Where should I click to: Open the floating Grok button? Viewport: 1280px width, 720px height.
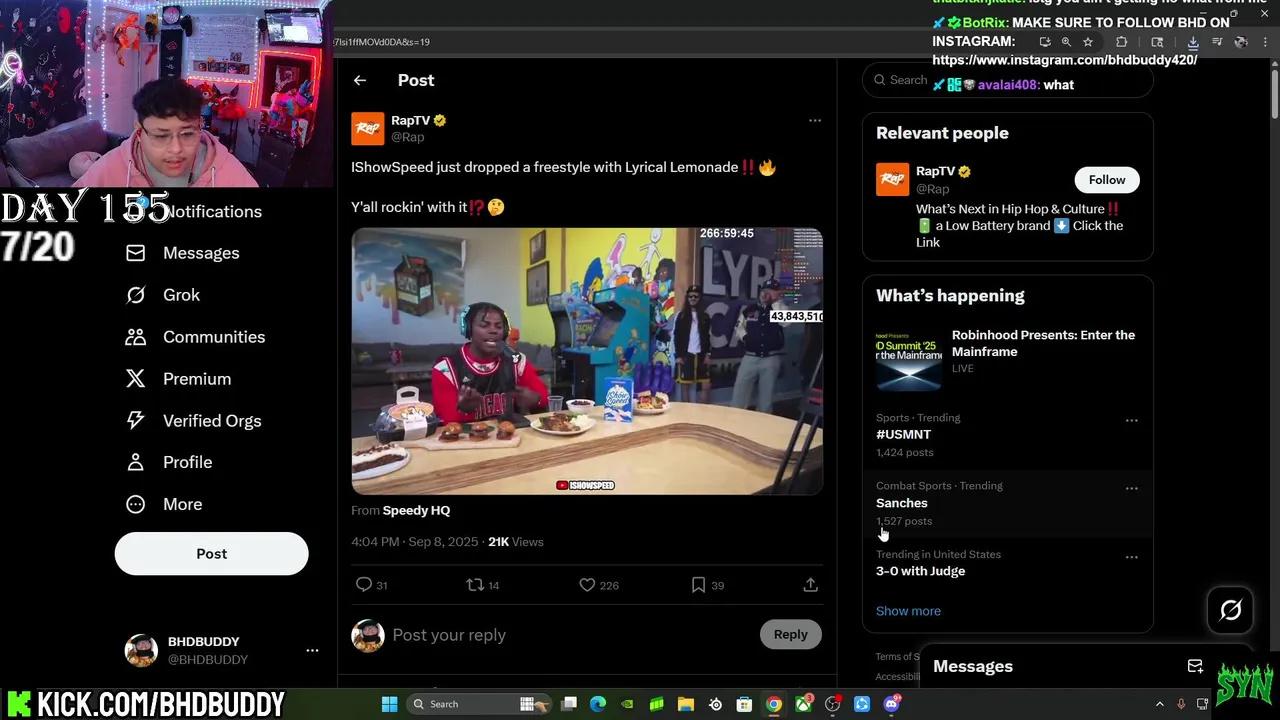pos(1231,610)
